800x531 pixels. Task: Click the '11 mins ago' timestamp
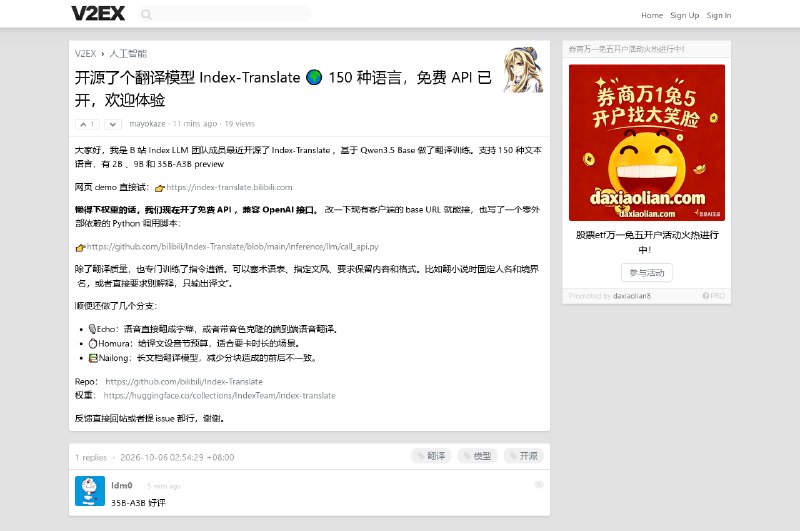[x=195, y=124]
